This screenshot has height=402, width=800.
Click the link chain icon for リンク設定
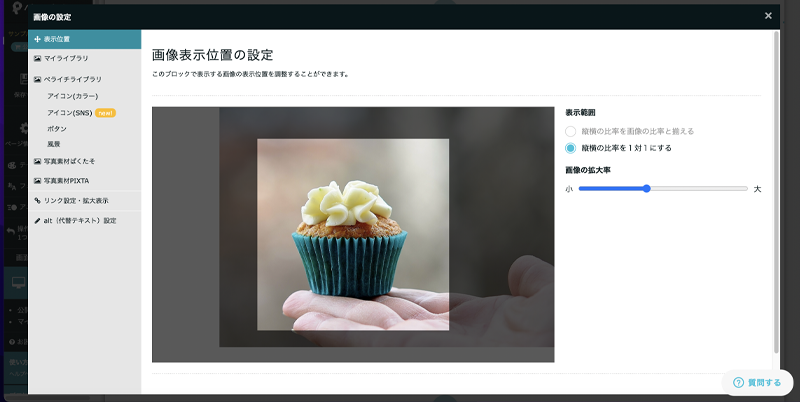click(37, 200)
